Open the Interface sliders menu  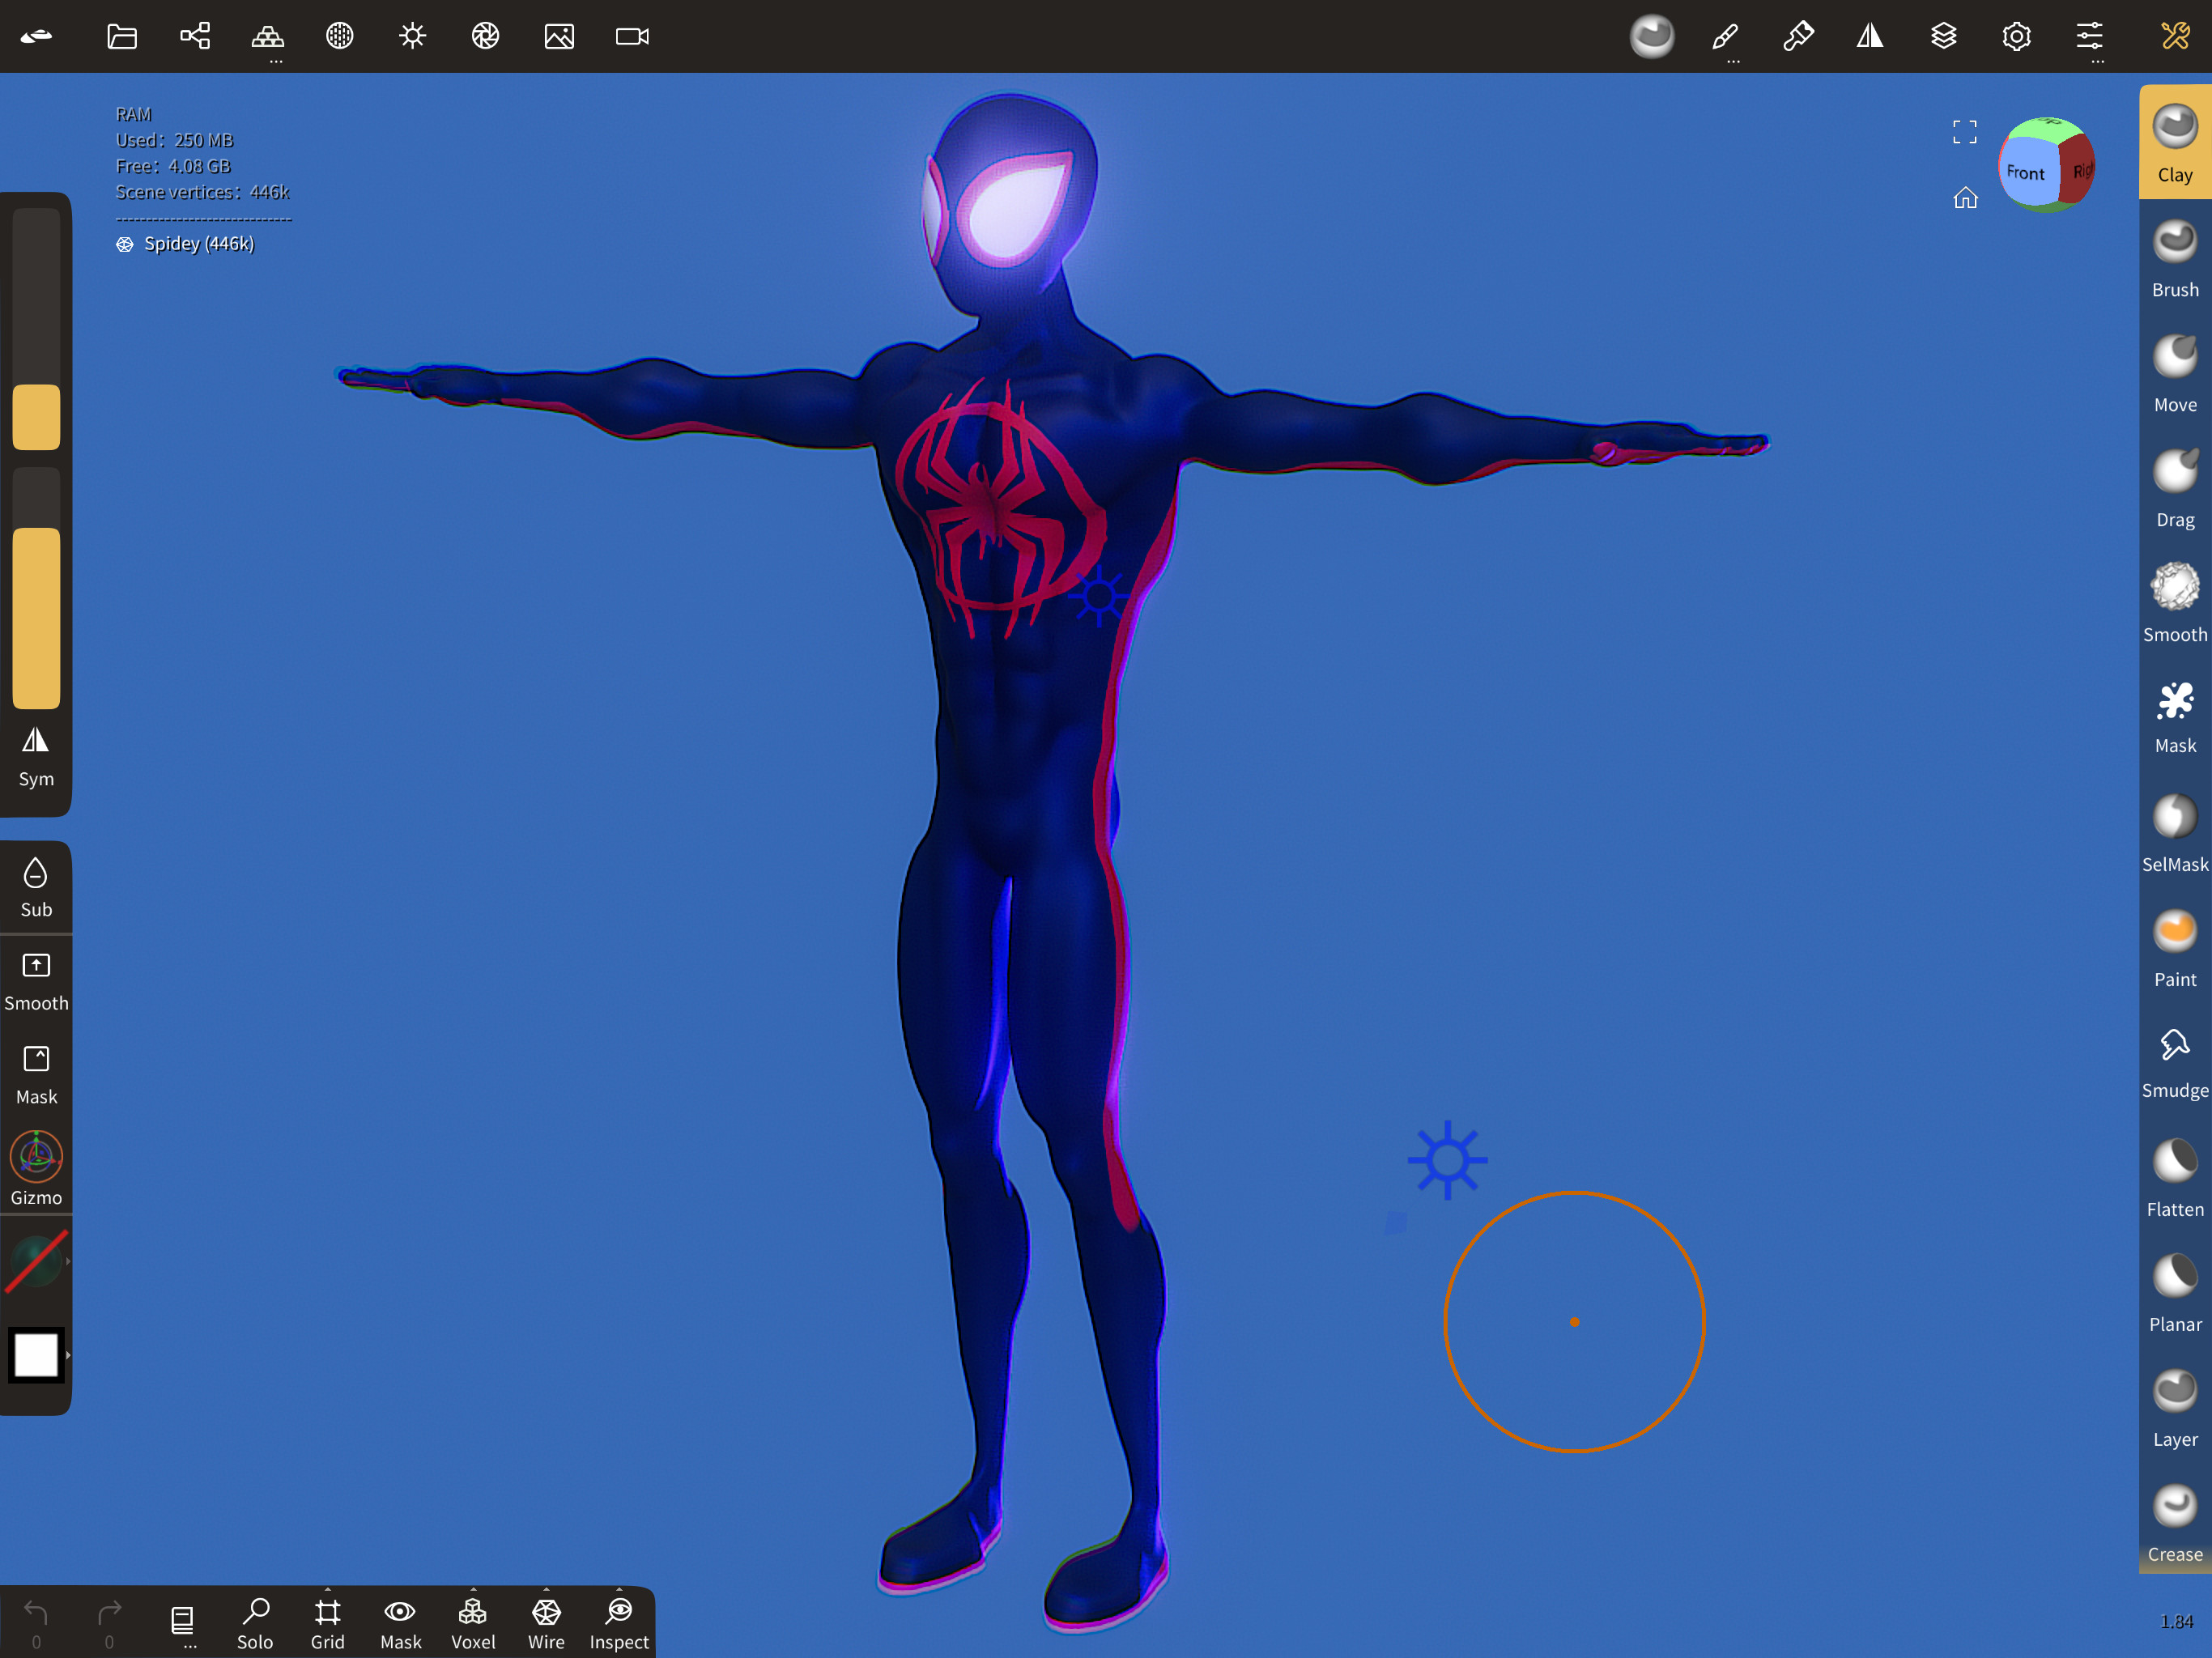point(2089,37)
